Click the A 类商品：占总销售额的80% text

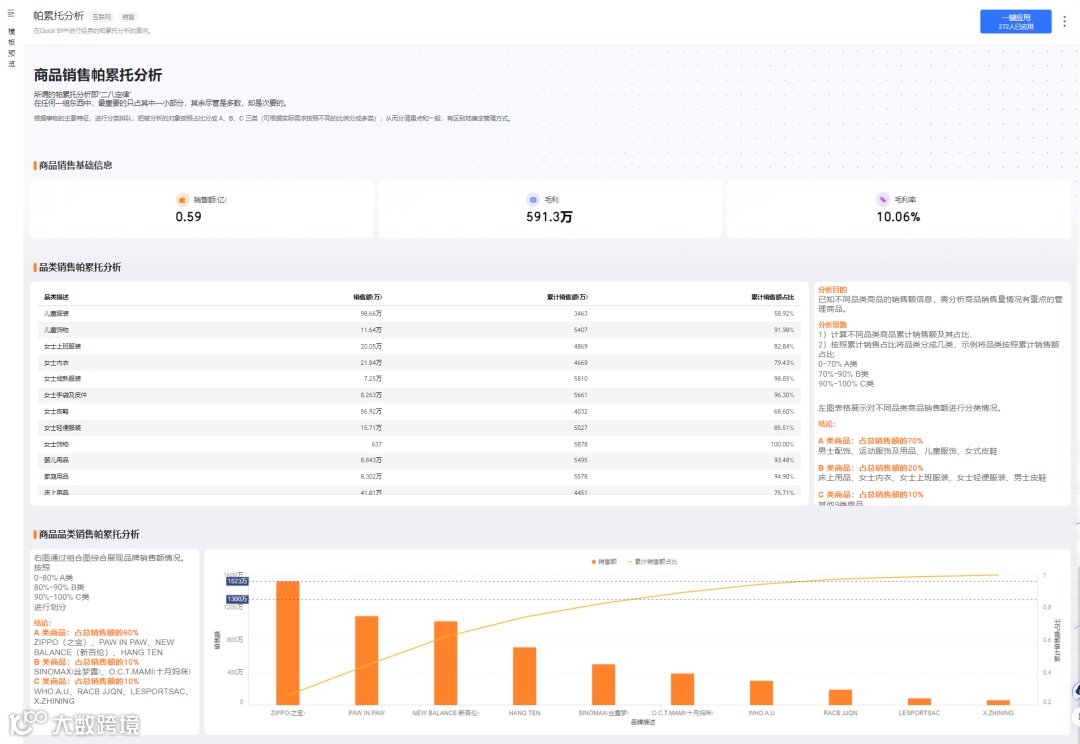coord(86,632)
